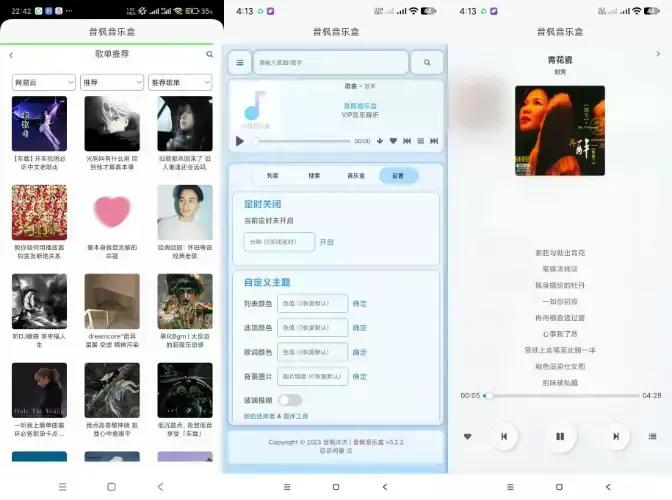Toggle the 玻璃模糊 switch

pyautogui.click(x=289, y=400)
